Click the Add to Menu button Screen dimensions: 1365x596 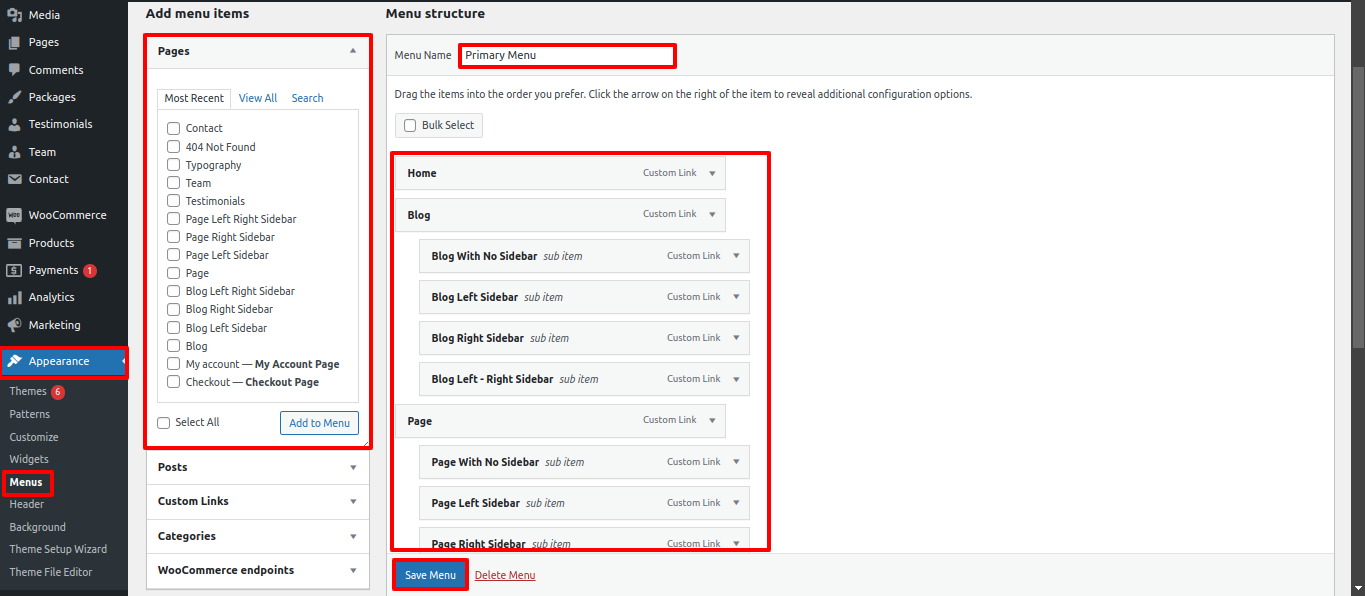[x=319, y=423]
